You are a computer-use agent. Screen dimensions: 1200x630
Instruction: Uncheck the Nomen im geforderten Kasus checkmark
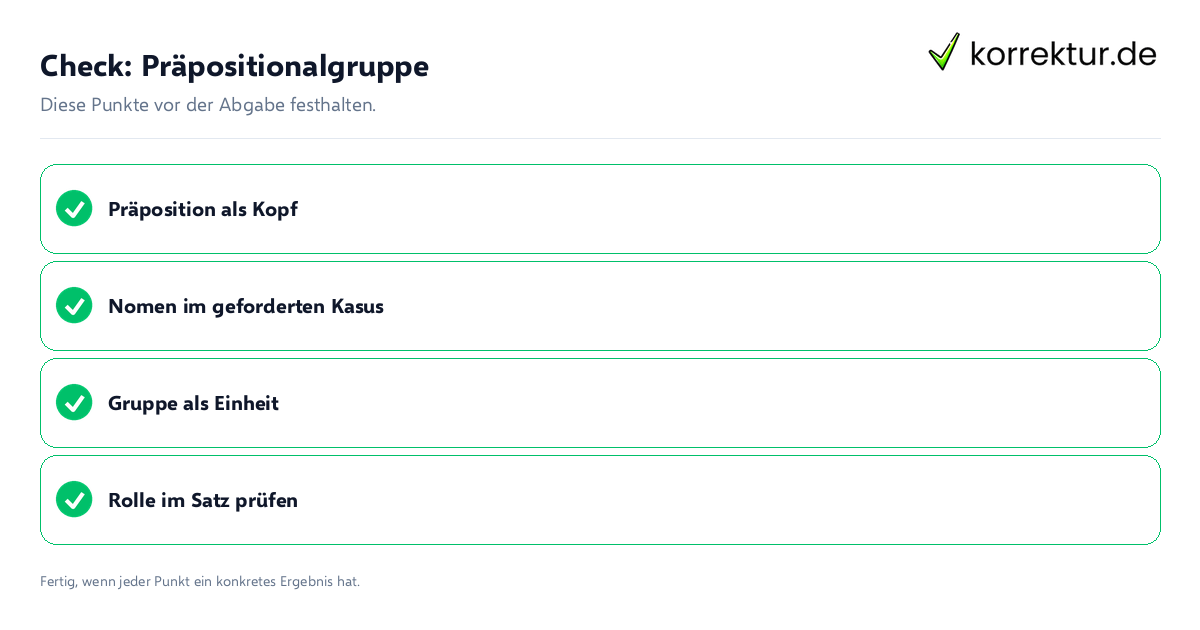(74, 305)
